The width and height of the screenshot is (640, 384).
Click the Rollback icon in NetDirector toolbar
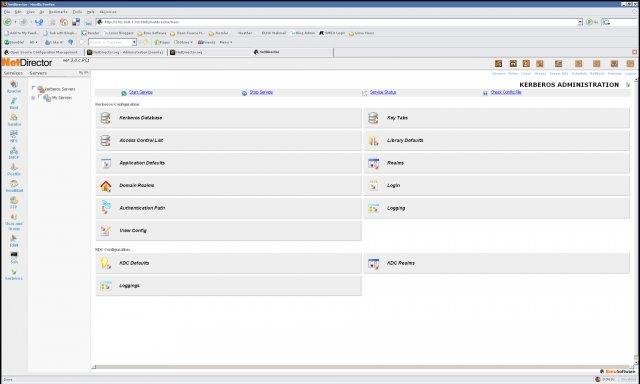[597, 64]
